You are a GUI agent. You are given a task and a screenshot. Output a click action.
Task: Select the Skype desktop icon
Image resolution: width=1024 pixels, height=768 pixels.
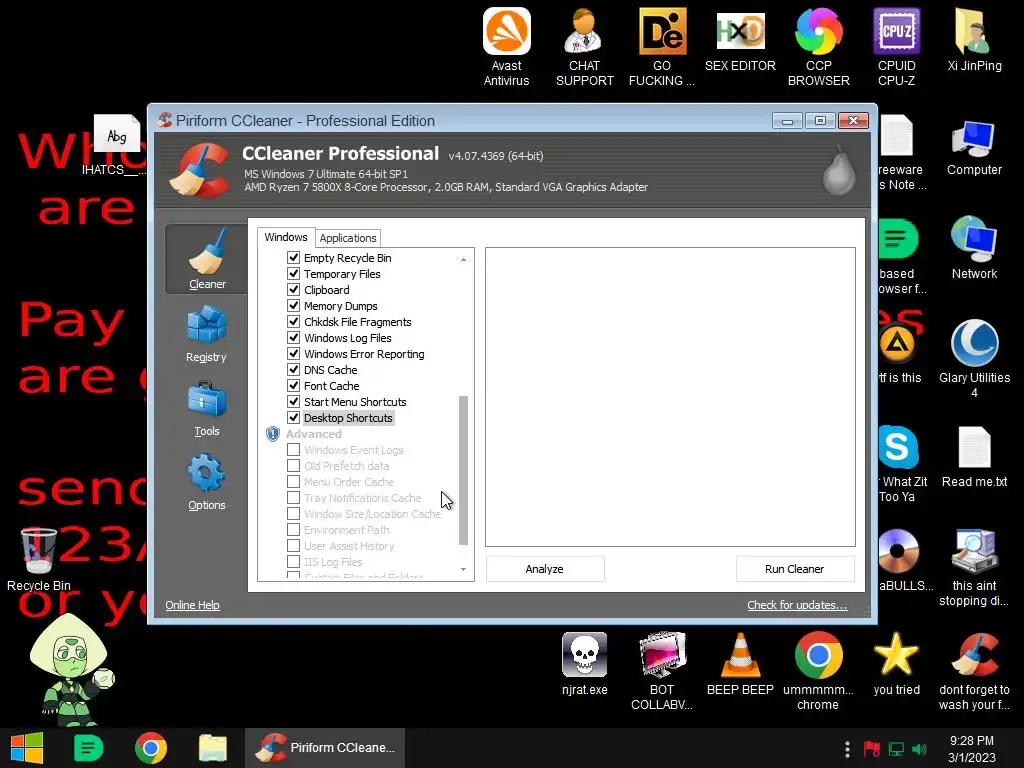click(x=900, y=464)
